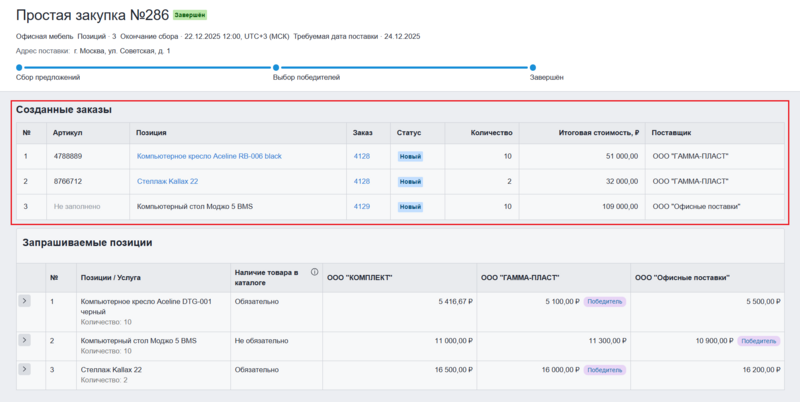Open 'Стеллаж Kallax 22' link in created orders
Screen dimensions: 800x402
pos(167,181)
